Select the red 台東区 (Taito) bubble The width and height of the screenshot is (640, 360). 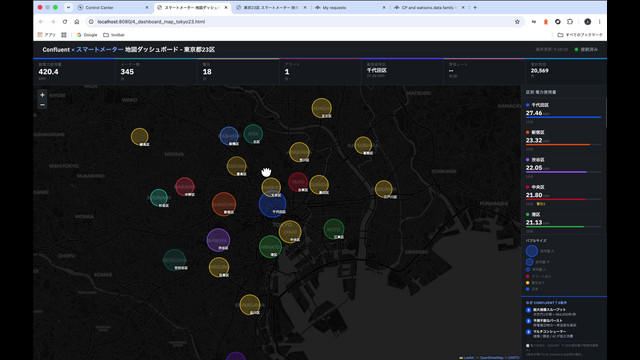coord(298,182)
